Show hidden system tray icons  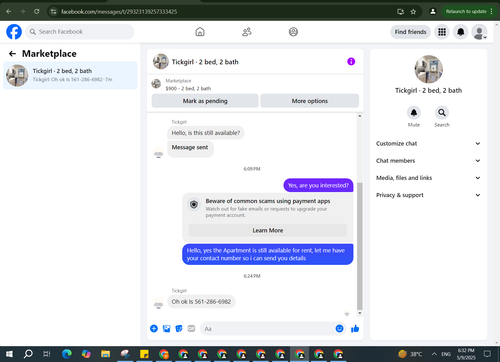coord(434,354)
